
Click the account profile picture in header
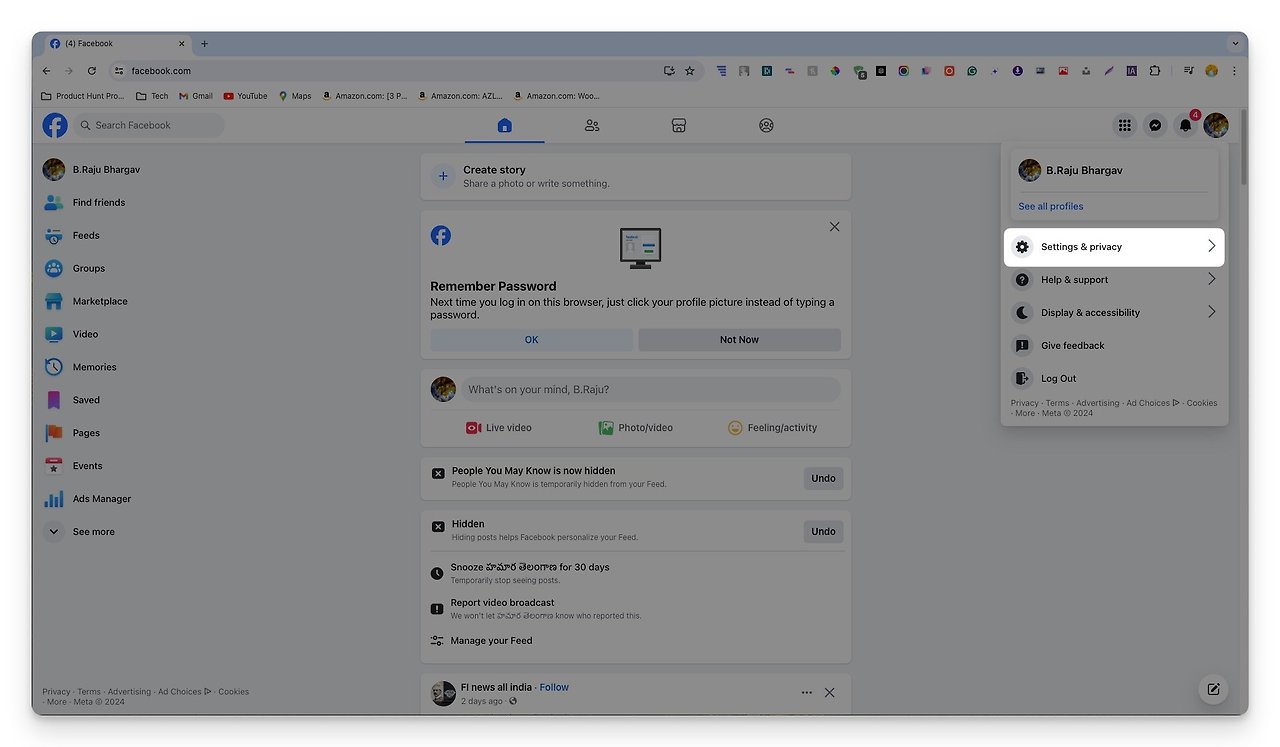(1216, 125)
